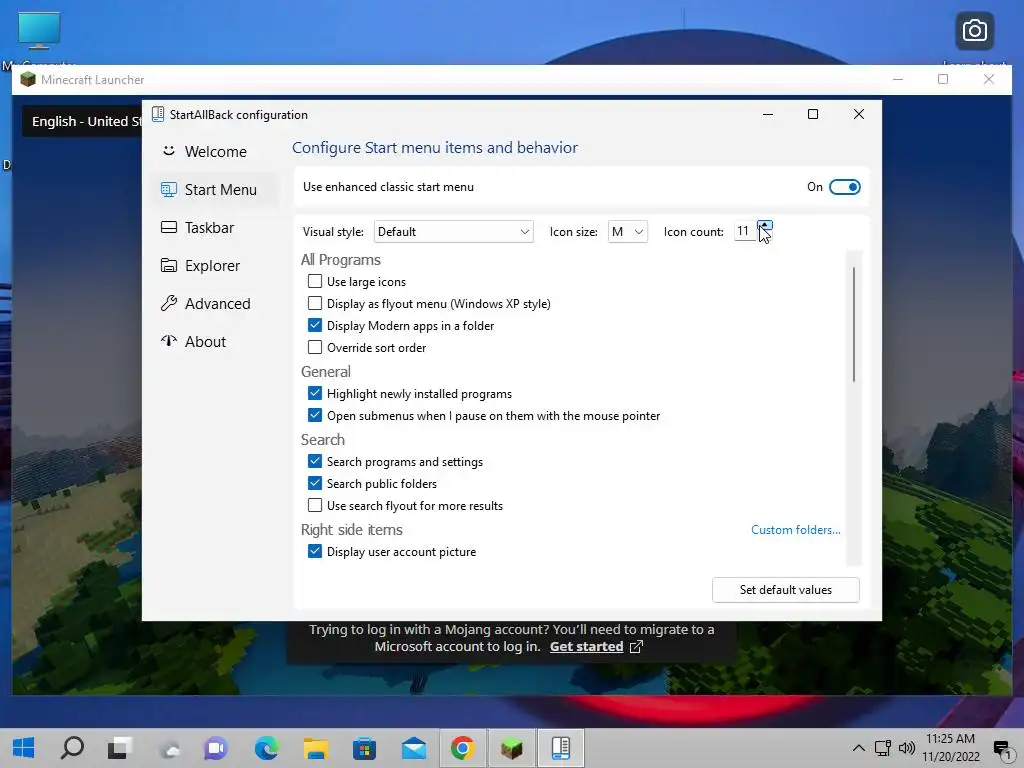Open Microsoft Edge from taskbar
The image size is (1024, 768).
pyautogui.click(x=266, y=748)
